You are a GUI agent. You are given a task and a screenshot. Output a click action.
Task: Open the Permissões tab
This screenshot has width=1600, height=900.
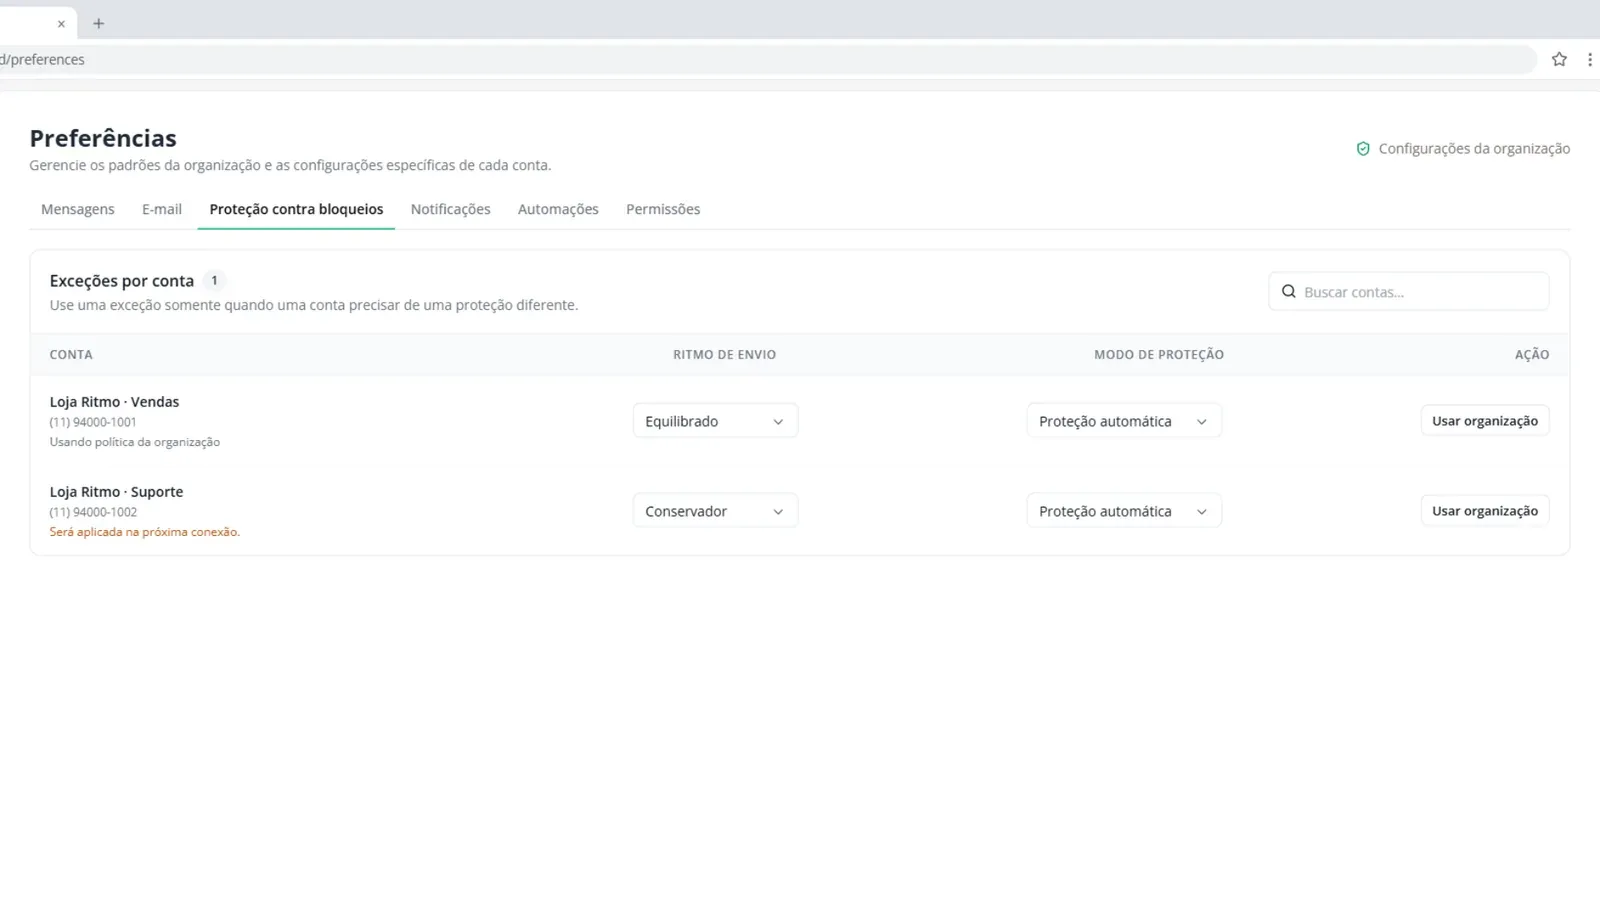(663, 209)
